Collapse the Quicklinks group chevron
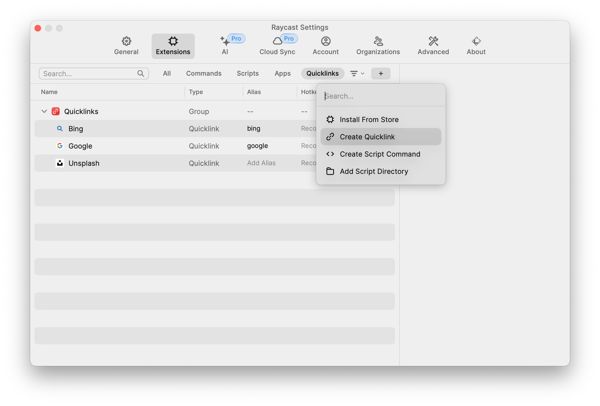 coord(44,111)
